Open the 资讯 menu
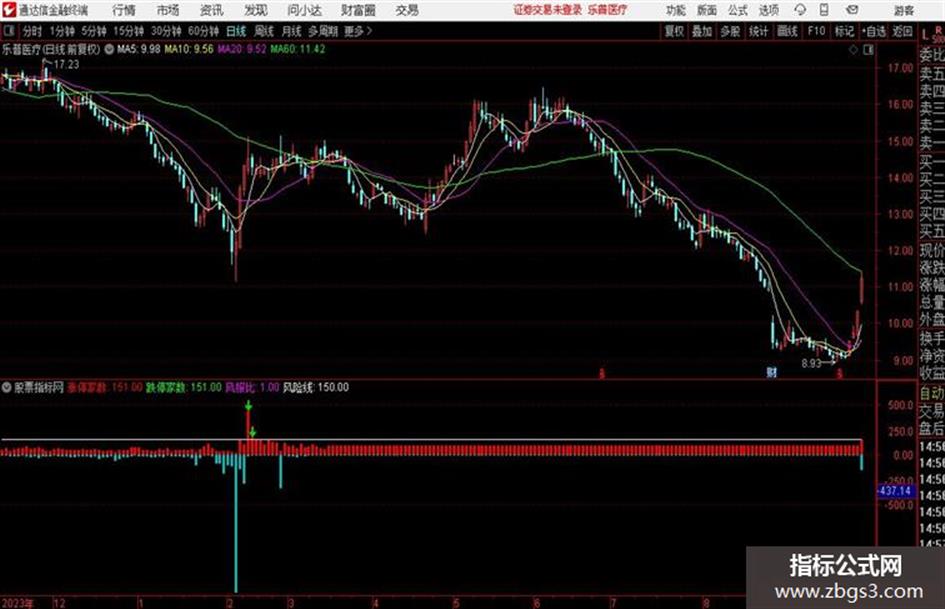Screen dimensions: 945x609 click(212, 10)
